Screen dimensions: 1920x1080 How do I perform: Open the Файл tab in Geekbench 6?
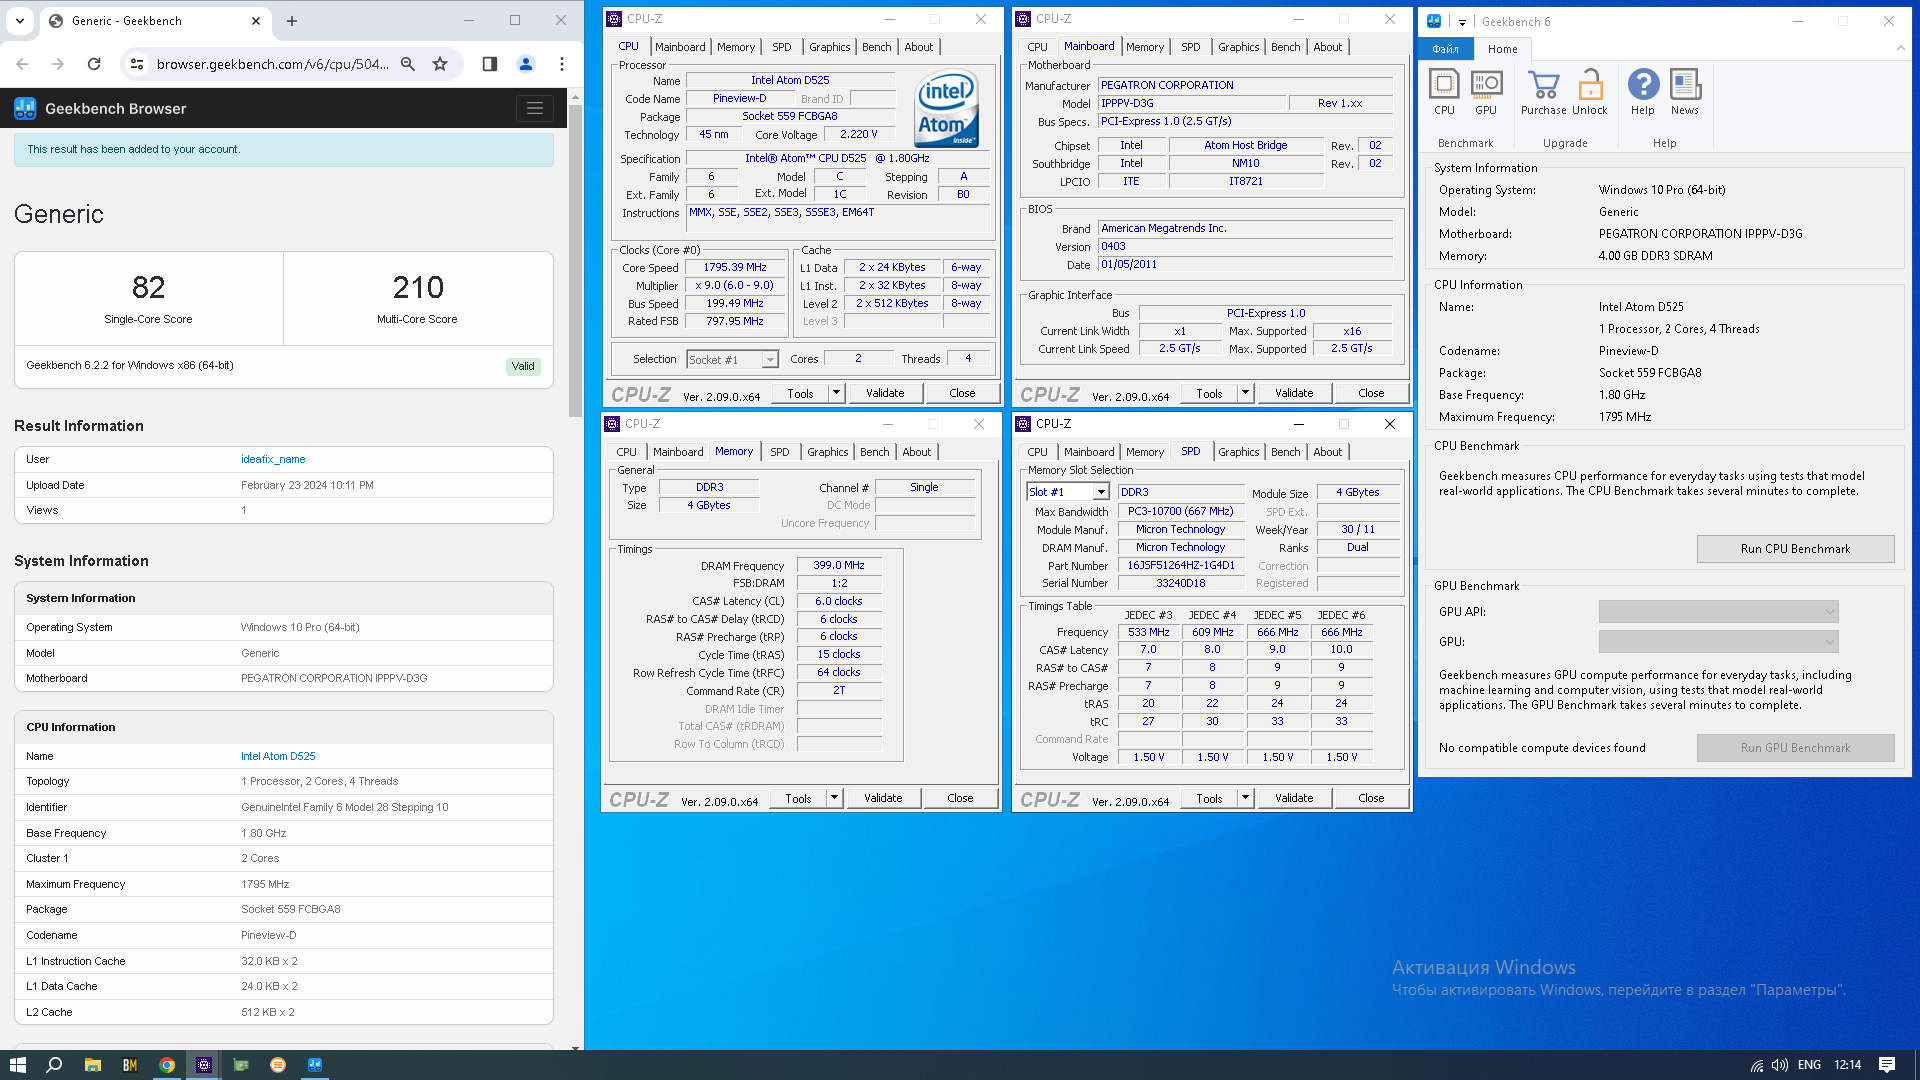pyautogui.click(x=1445, y=49)
